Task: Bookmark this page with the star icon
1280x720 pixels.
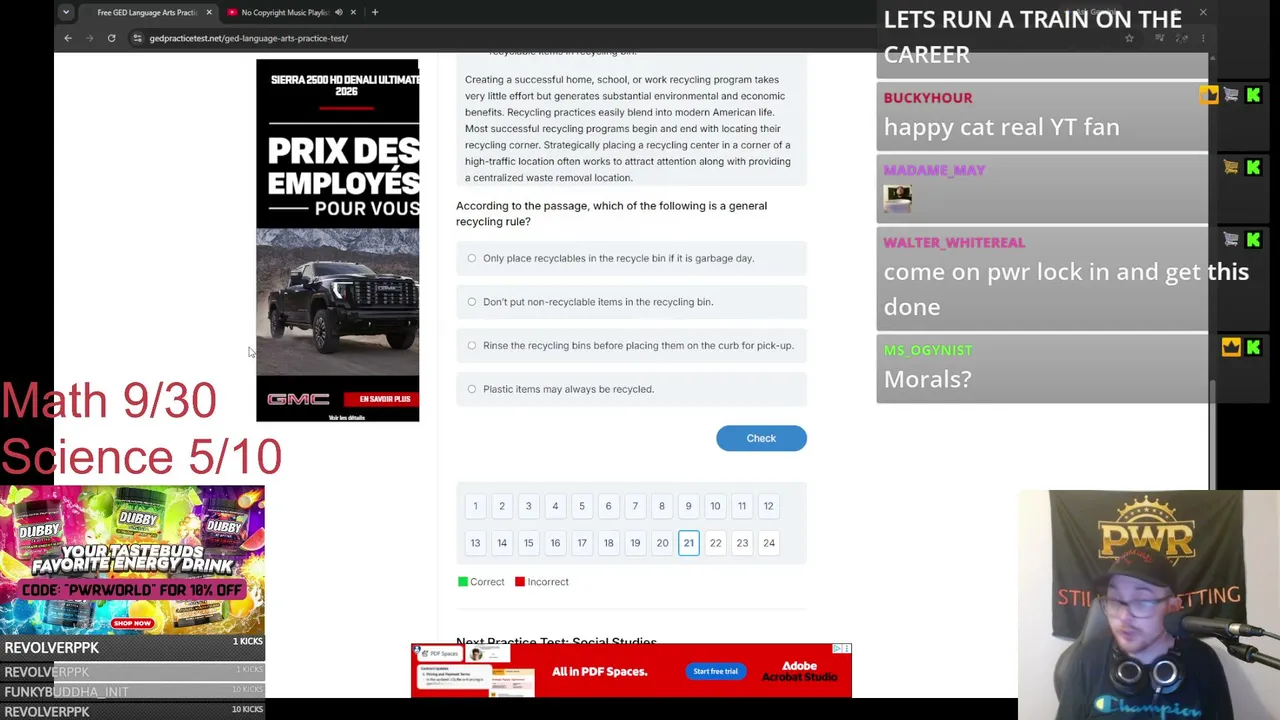Action: [x=1129, y=38]
